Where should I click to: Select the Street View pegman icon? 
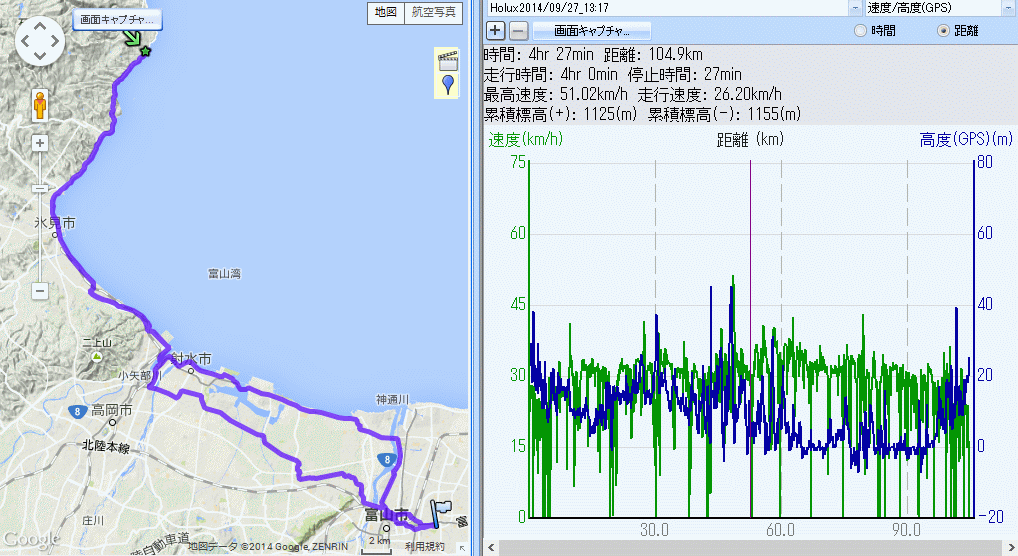pyautogui.click(x=40, y=105)
